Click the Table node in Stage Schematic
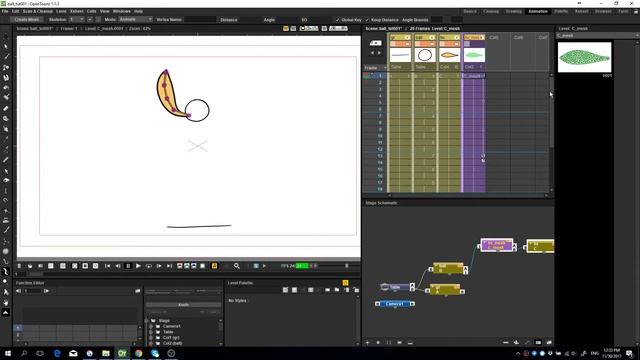The height and width of the screenshot is (360, 640). (x=395, y=287)
